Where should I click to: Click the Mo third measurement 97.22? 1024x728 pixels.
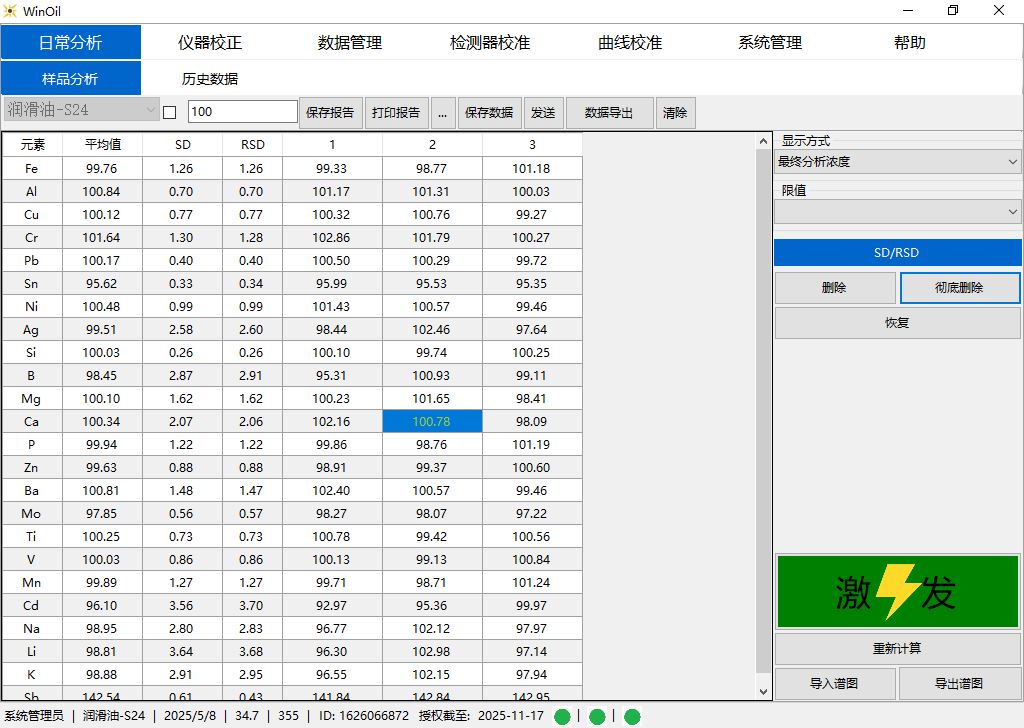click(x=532, y=513)
